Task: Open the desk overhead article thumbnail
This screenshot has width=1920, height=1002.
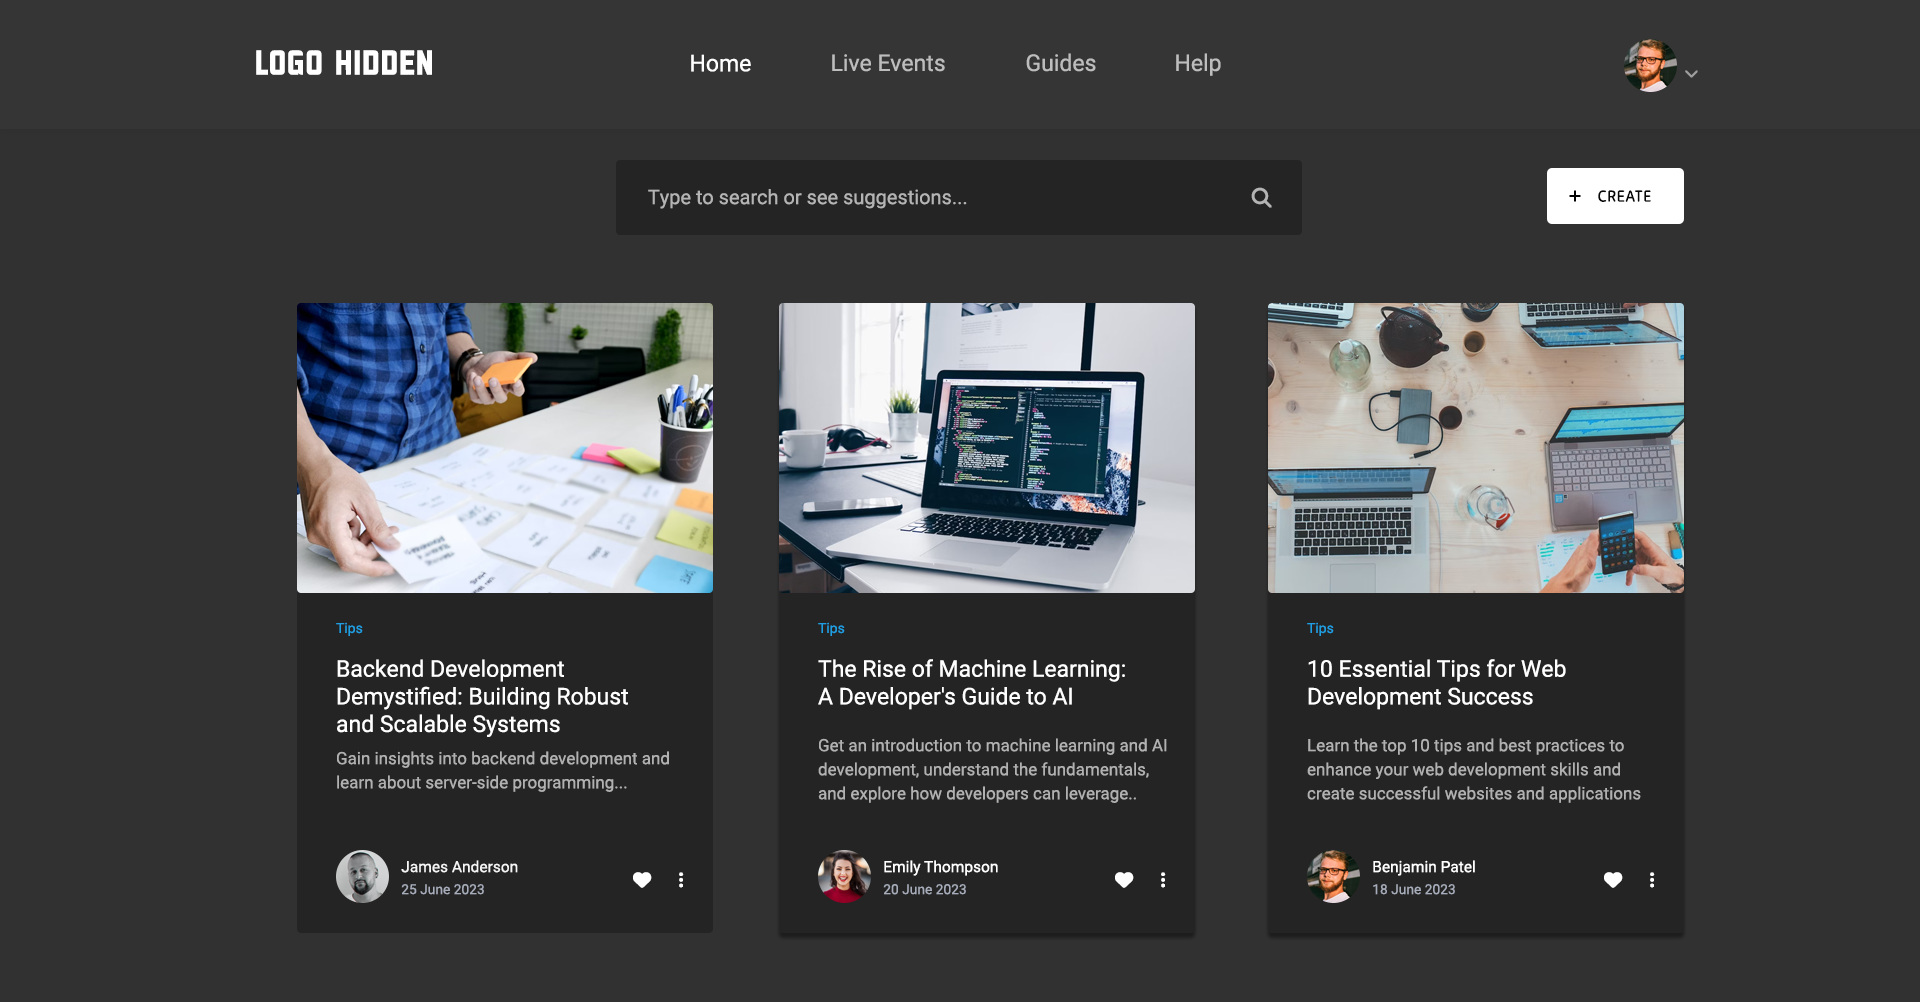Action: click(1476, 448)
